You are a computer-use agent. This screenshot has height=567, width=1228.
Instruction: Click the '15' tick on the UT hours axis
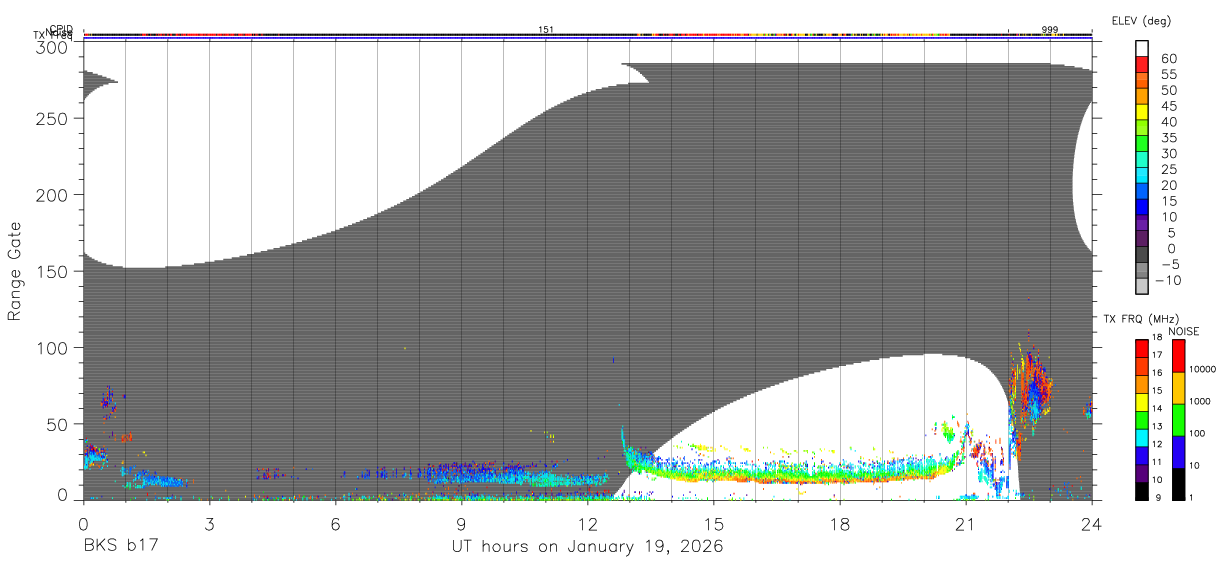tap(713, 523)
